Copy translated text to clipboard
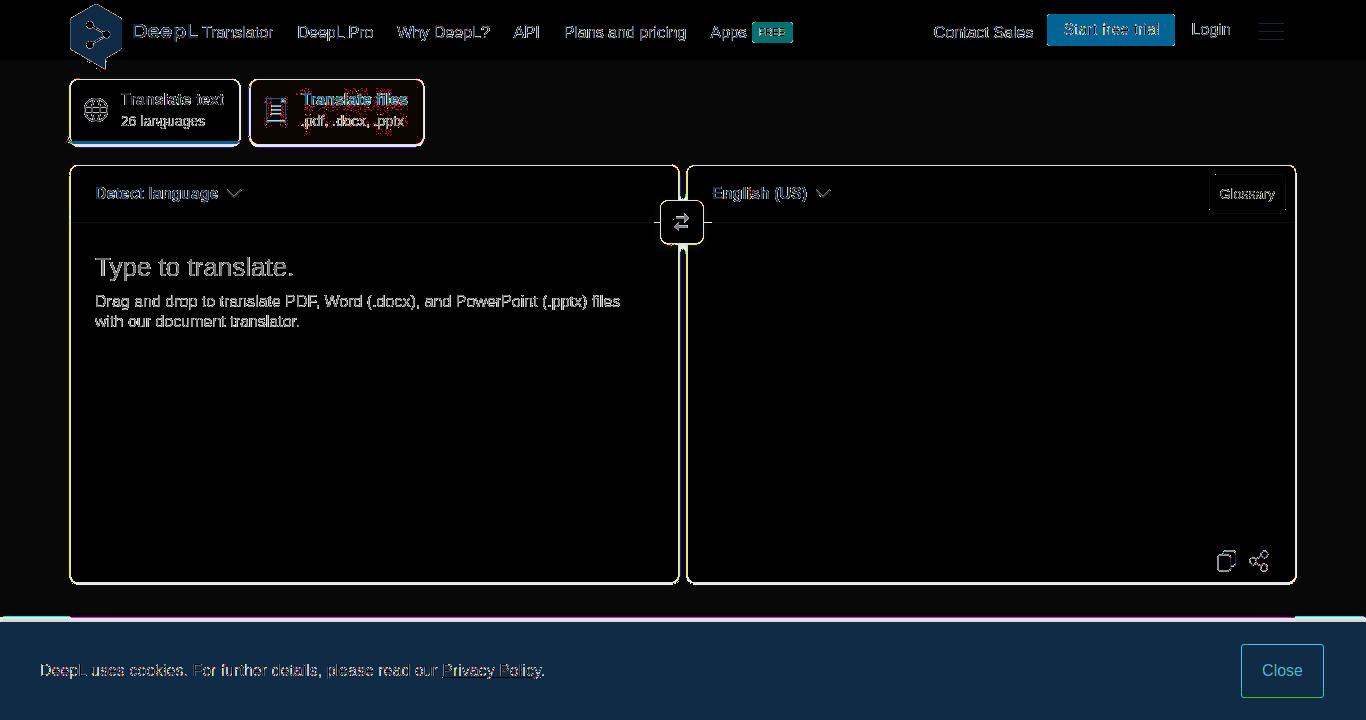 click(1227, 561)
